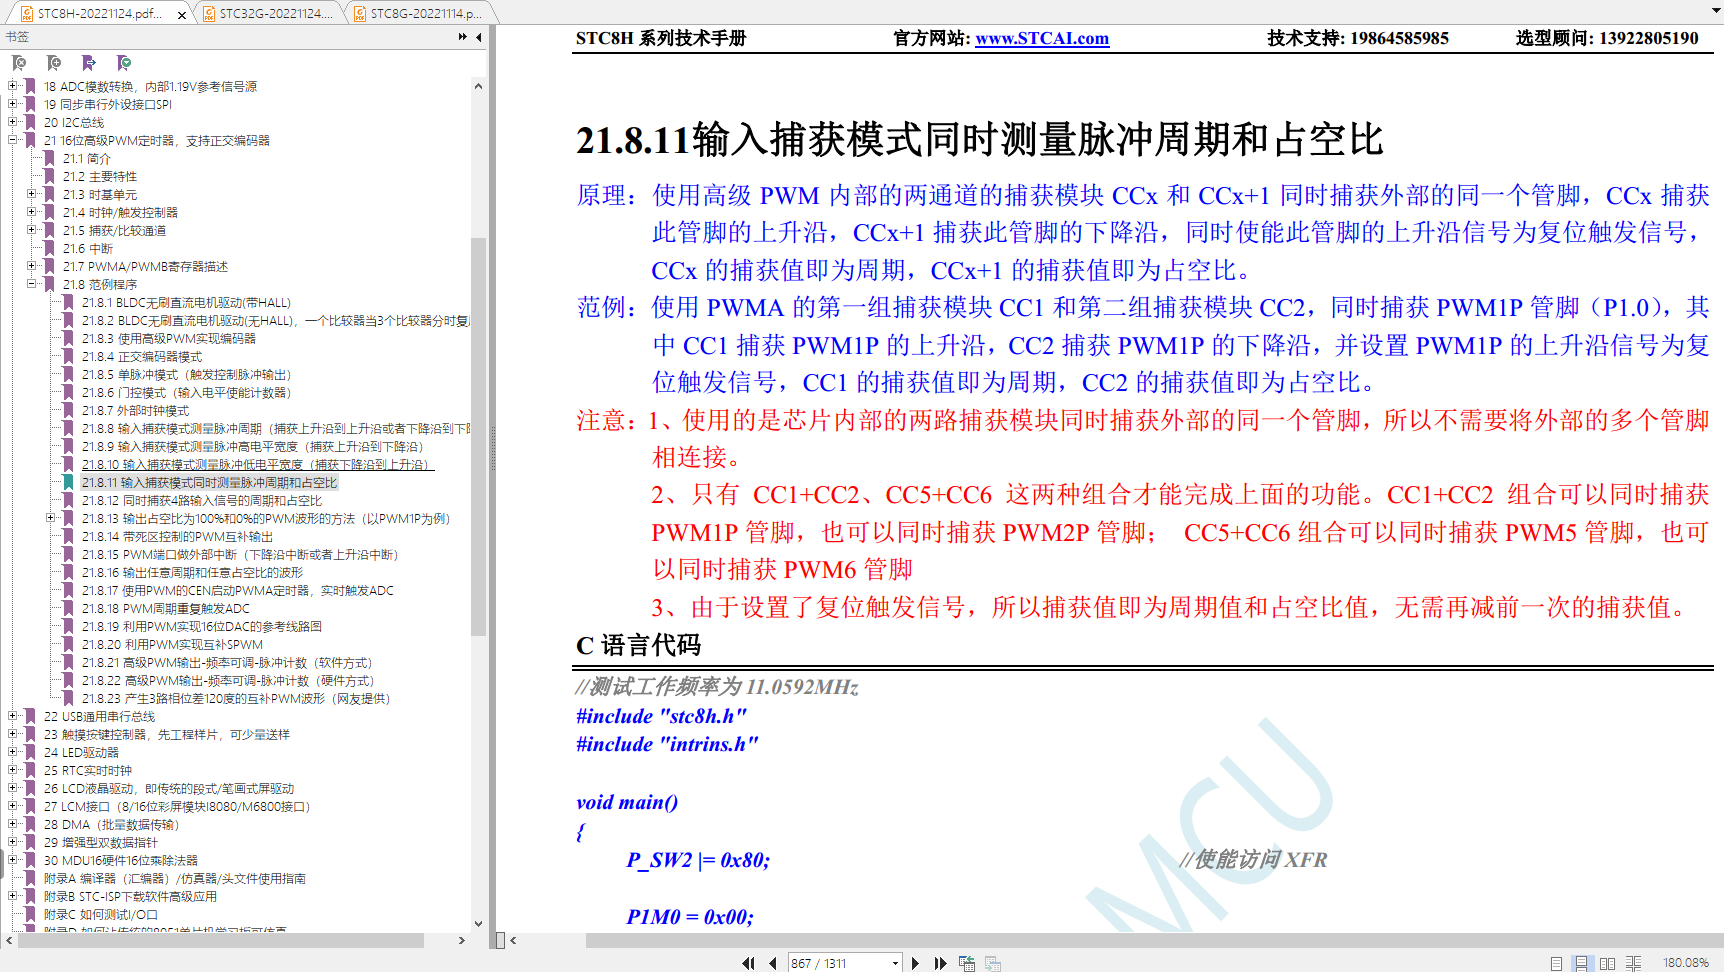Switch to the STC32G-20221124 tab

coord(270,14)
